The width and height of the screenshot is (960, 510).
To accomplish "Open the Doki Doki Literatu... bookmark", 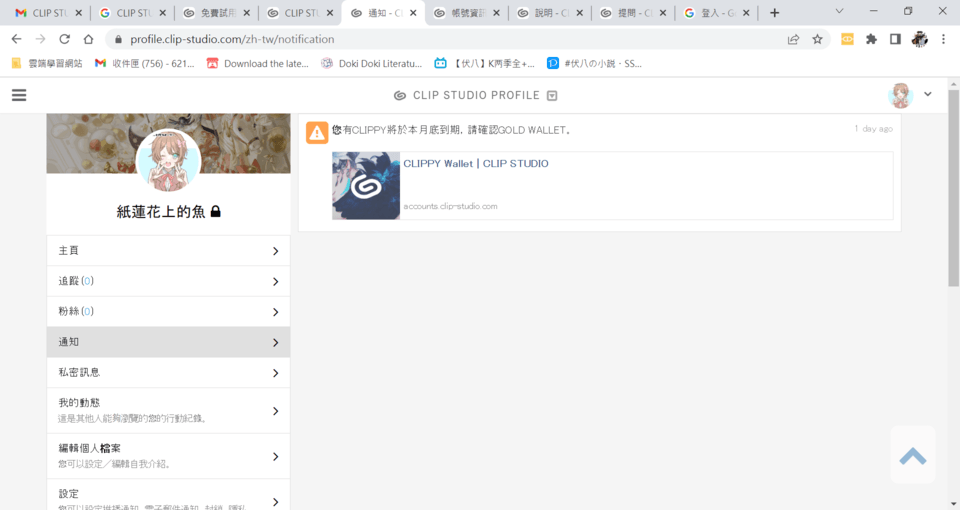I will [x=372, y=63].
